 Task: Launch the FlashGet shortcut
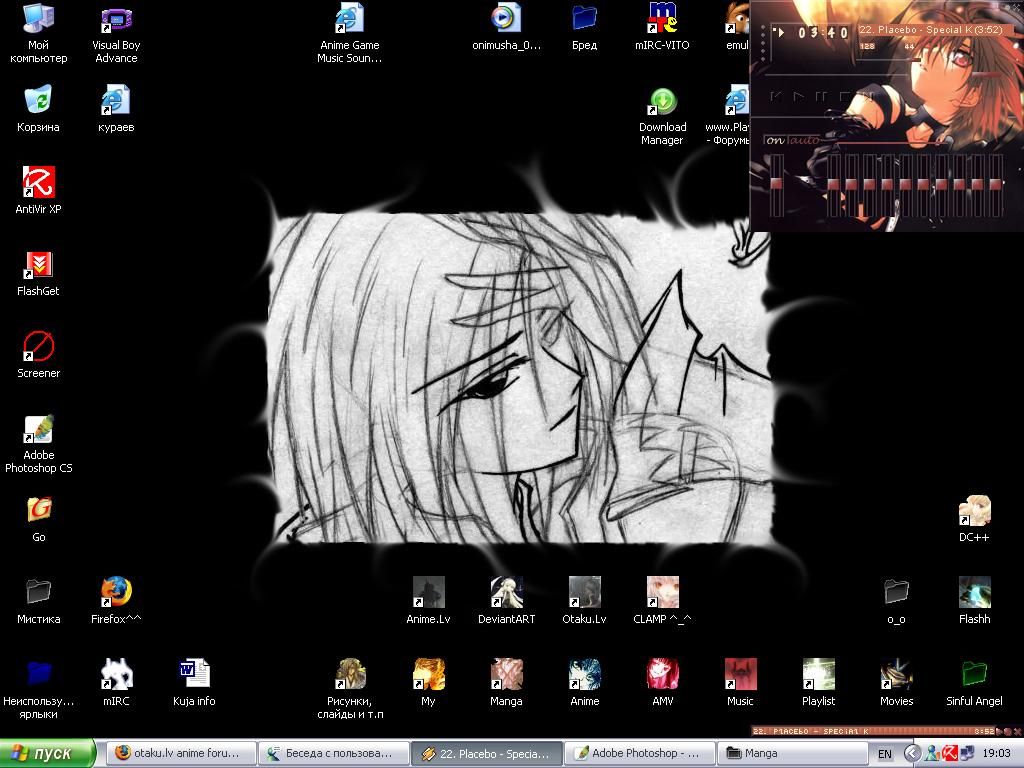click(x=39, y=273)
